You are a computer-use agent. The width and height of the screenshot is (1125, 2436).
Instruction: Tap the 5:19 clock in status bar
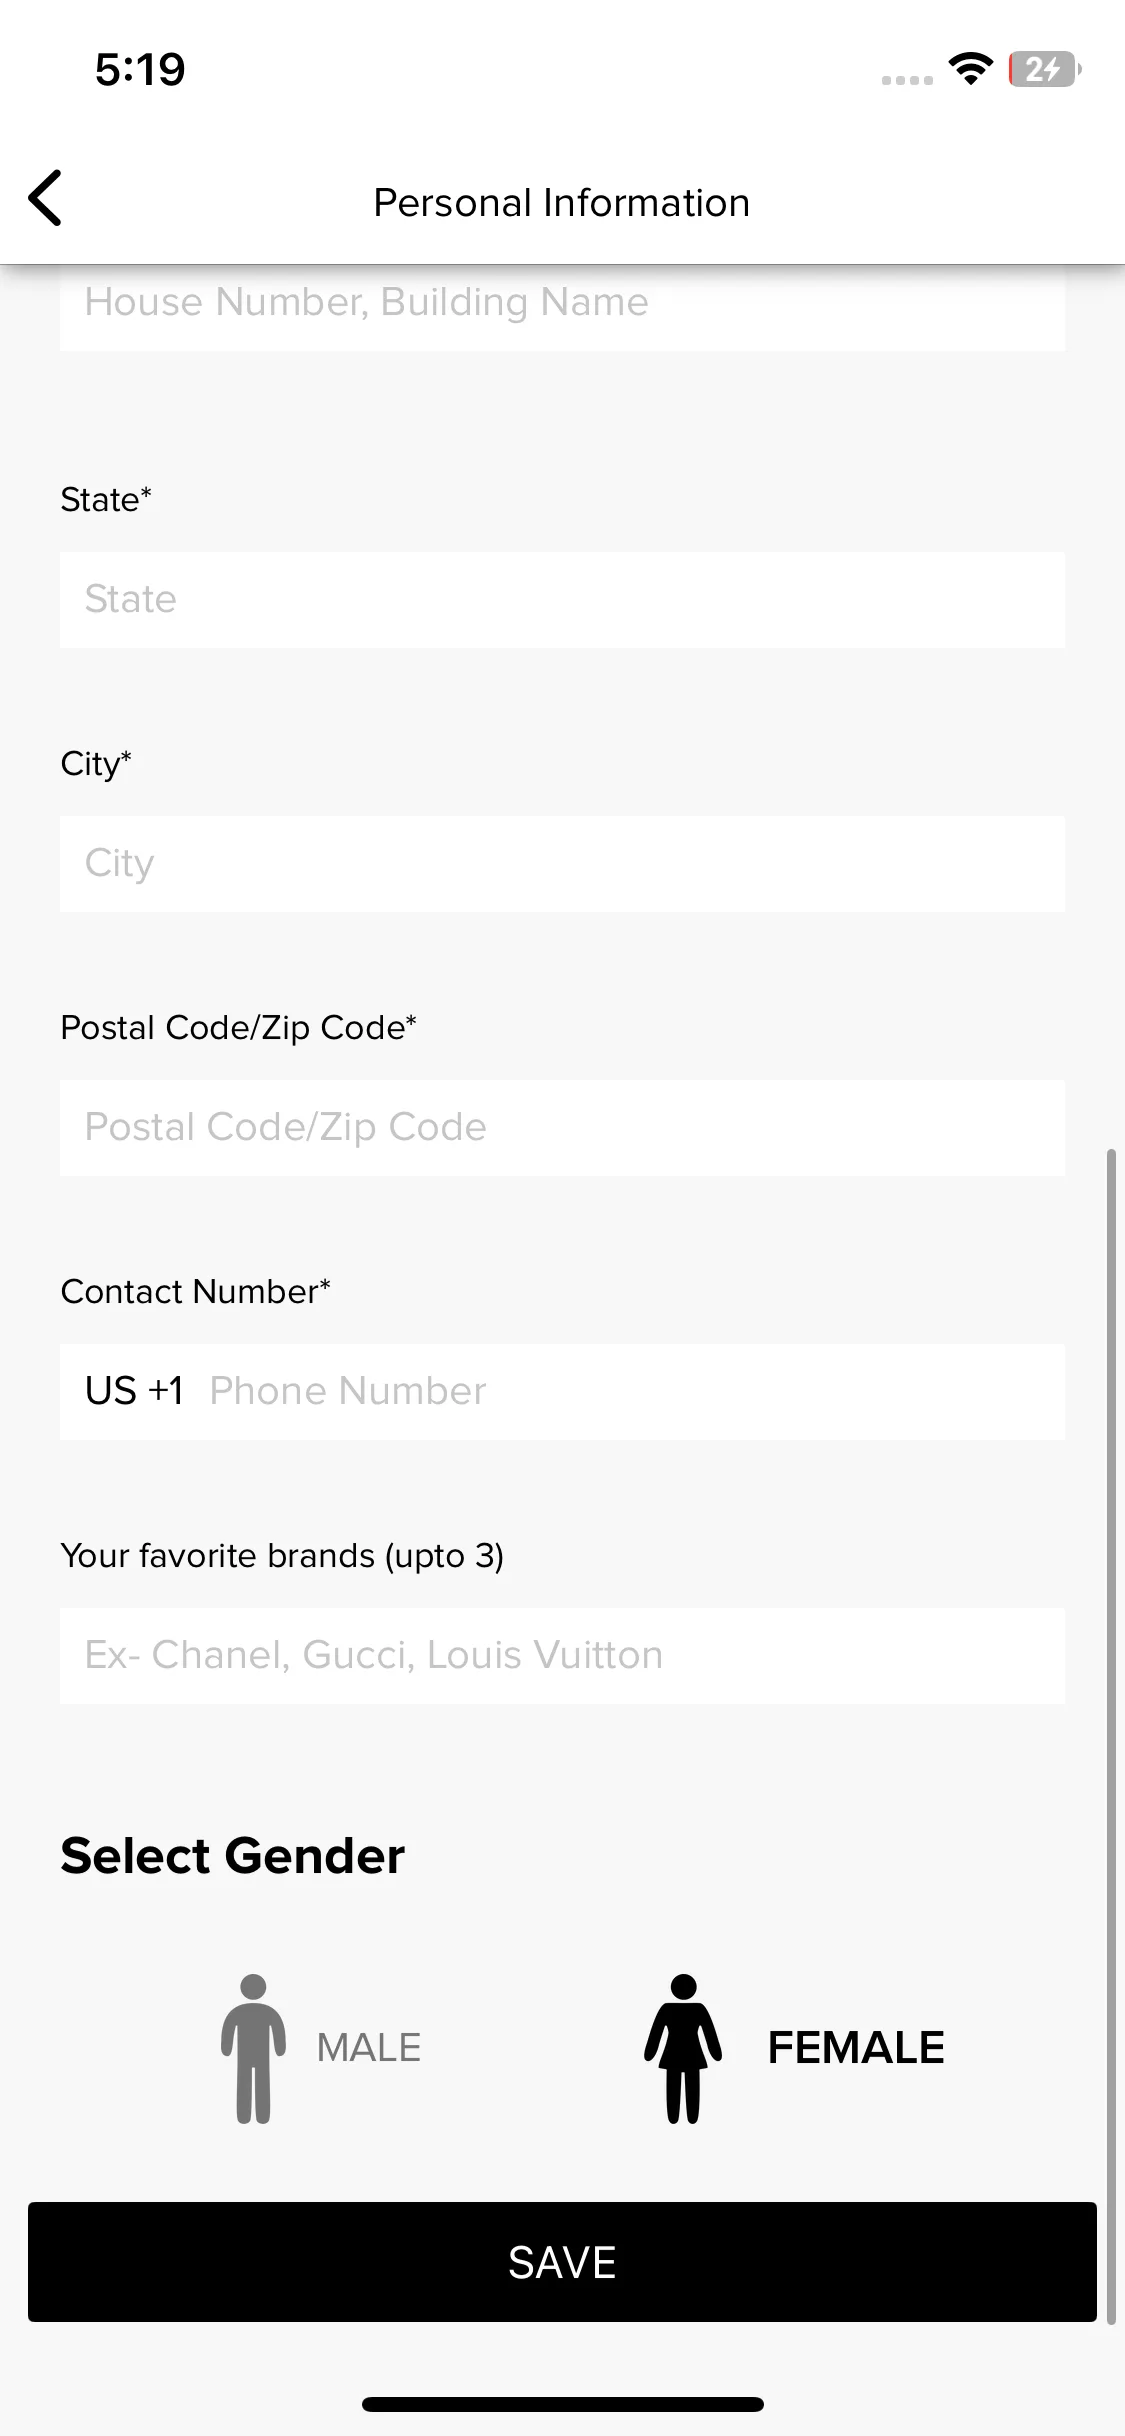click(x=140, y=69)
